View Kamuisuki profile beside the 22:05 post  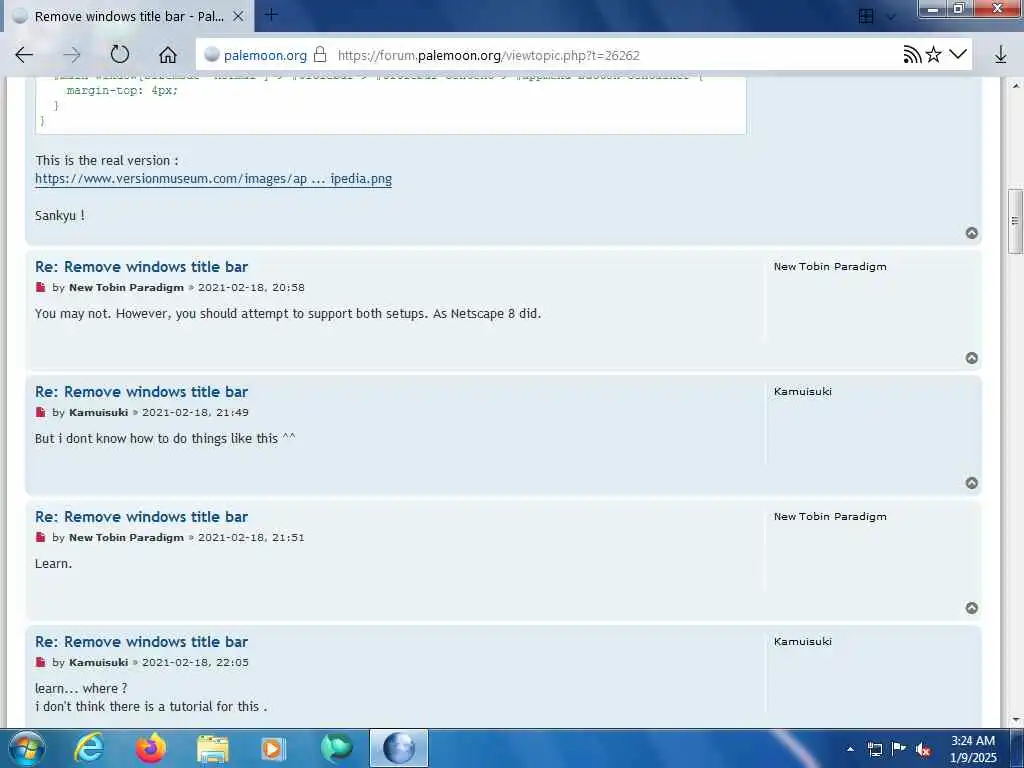coord(803,641)
